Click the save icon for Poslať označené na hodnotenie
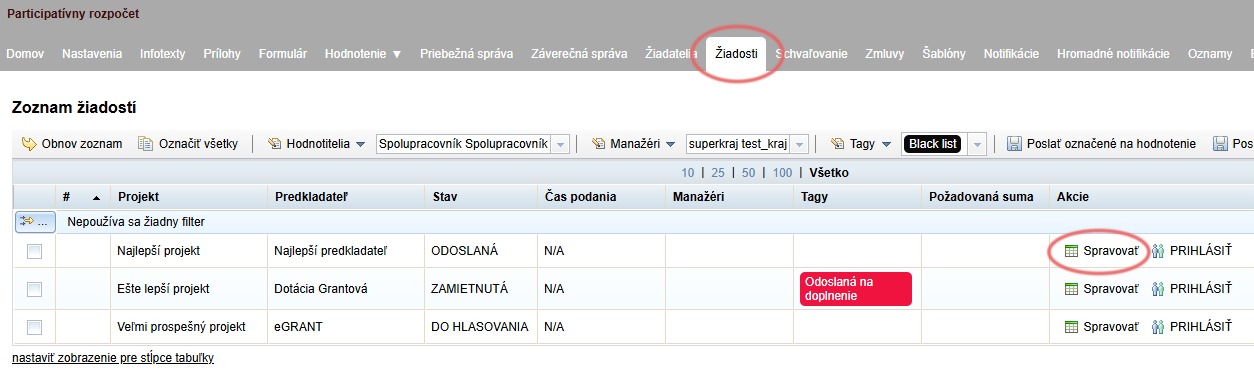This screenshot has height=373, width=1254. click(1014, 144)
